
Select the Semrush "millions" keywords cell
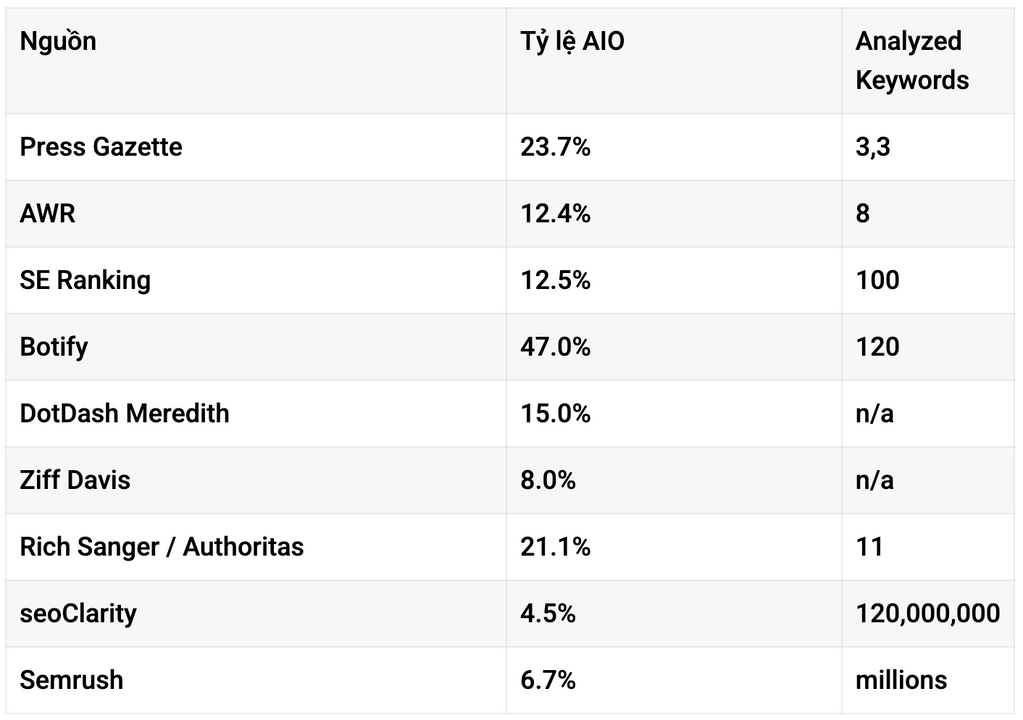901,680
